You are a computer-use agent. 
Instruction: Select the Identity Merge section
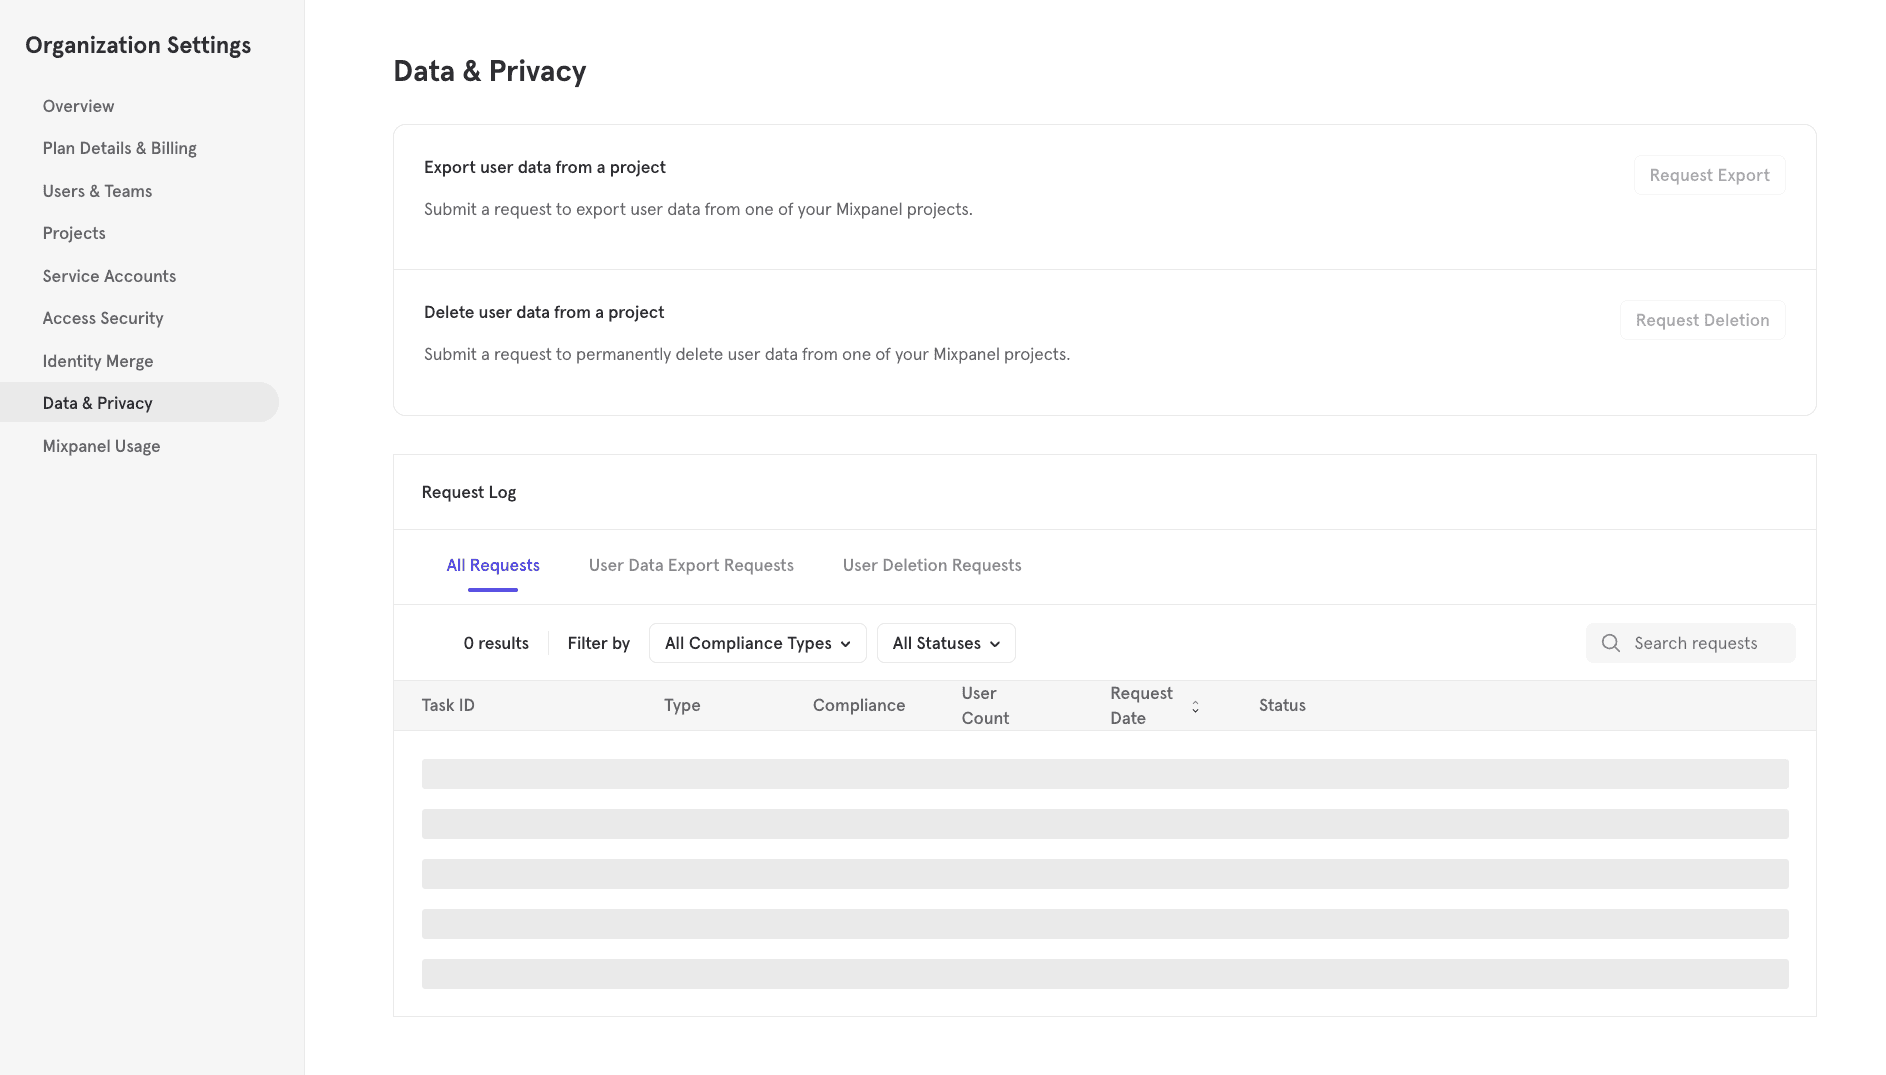[x=98, y=361]
